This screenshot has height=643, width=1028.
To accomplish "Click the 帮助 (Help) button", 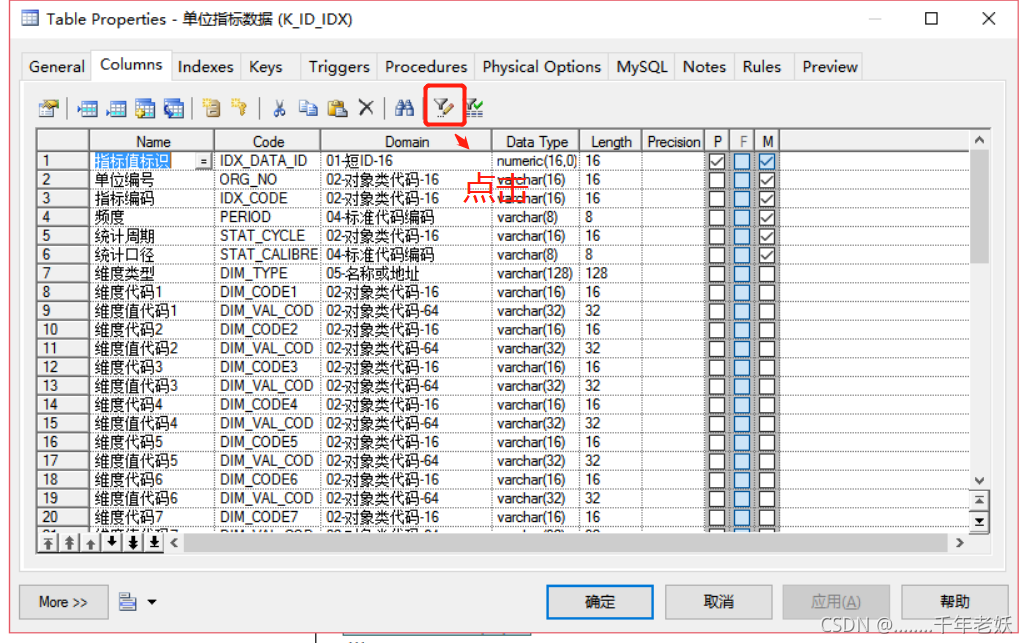I will pos(955,602).
